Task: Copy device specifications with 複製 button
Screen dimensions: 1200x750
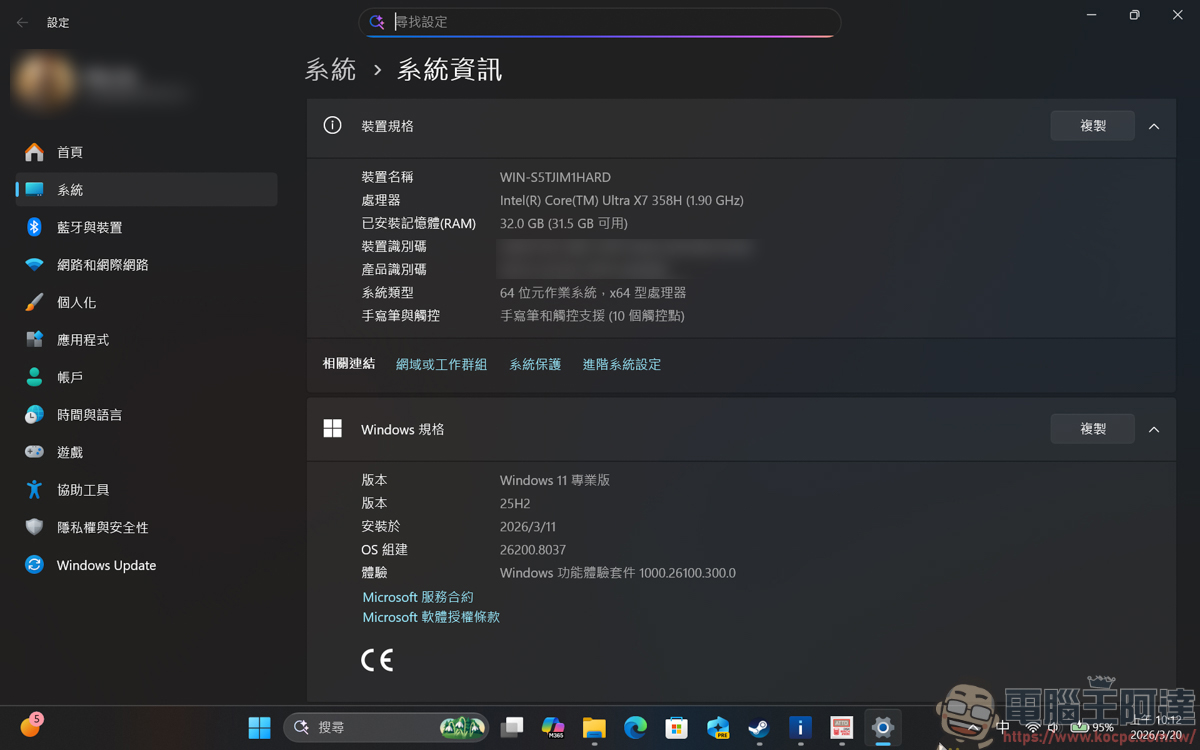Action: [x=1092, y=126]
